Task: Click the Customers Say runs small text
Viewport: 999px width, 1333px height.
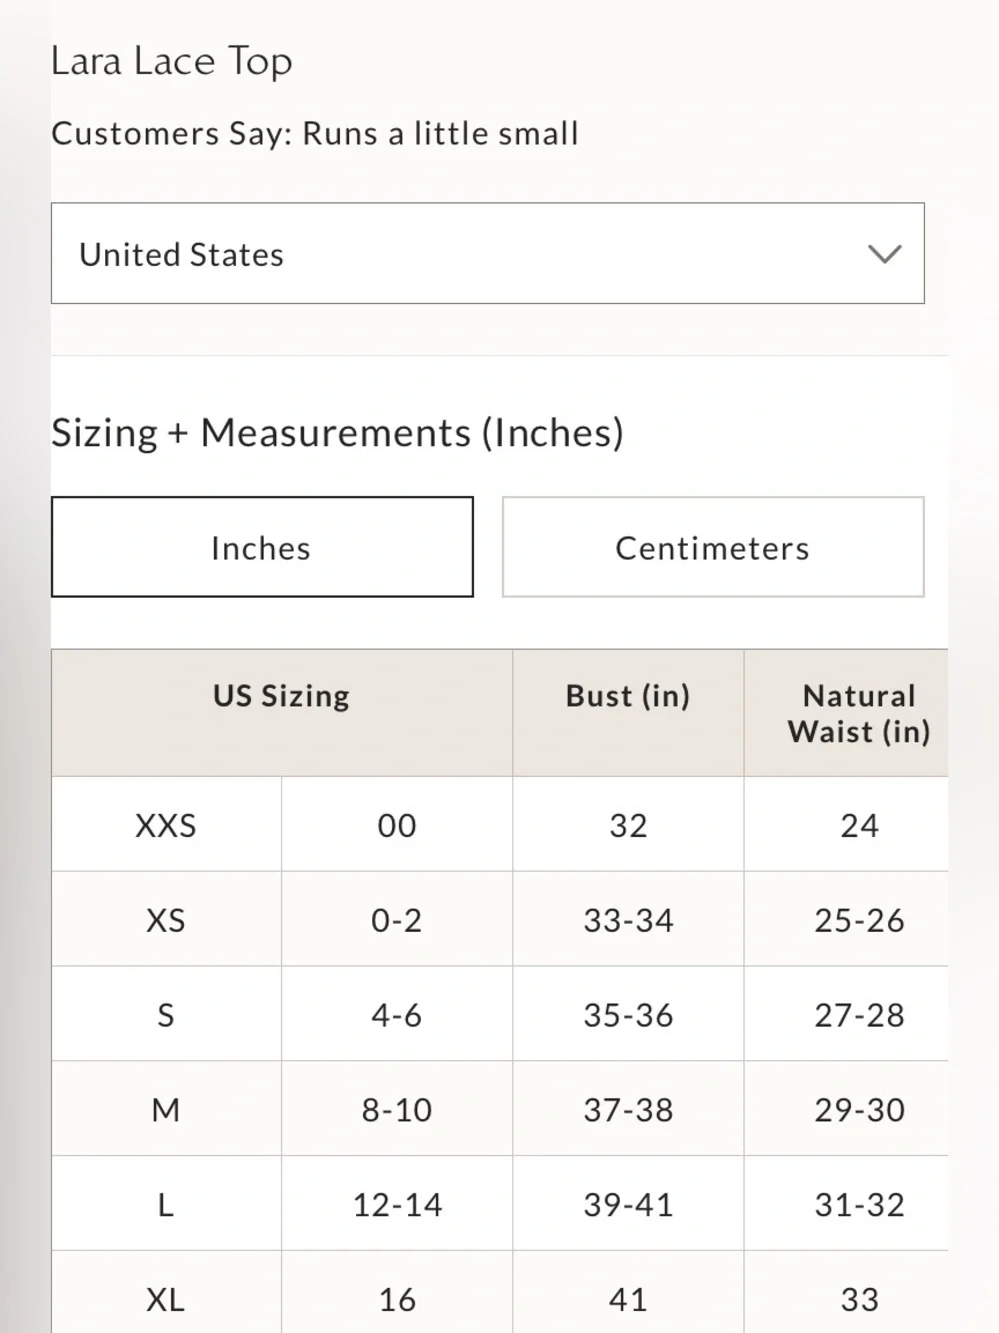Action: pyautogui.click(x=315, y=133)
